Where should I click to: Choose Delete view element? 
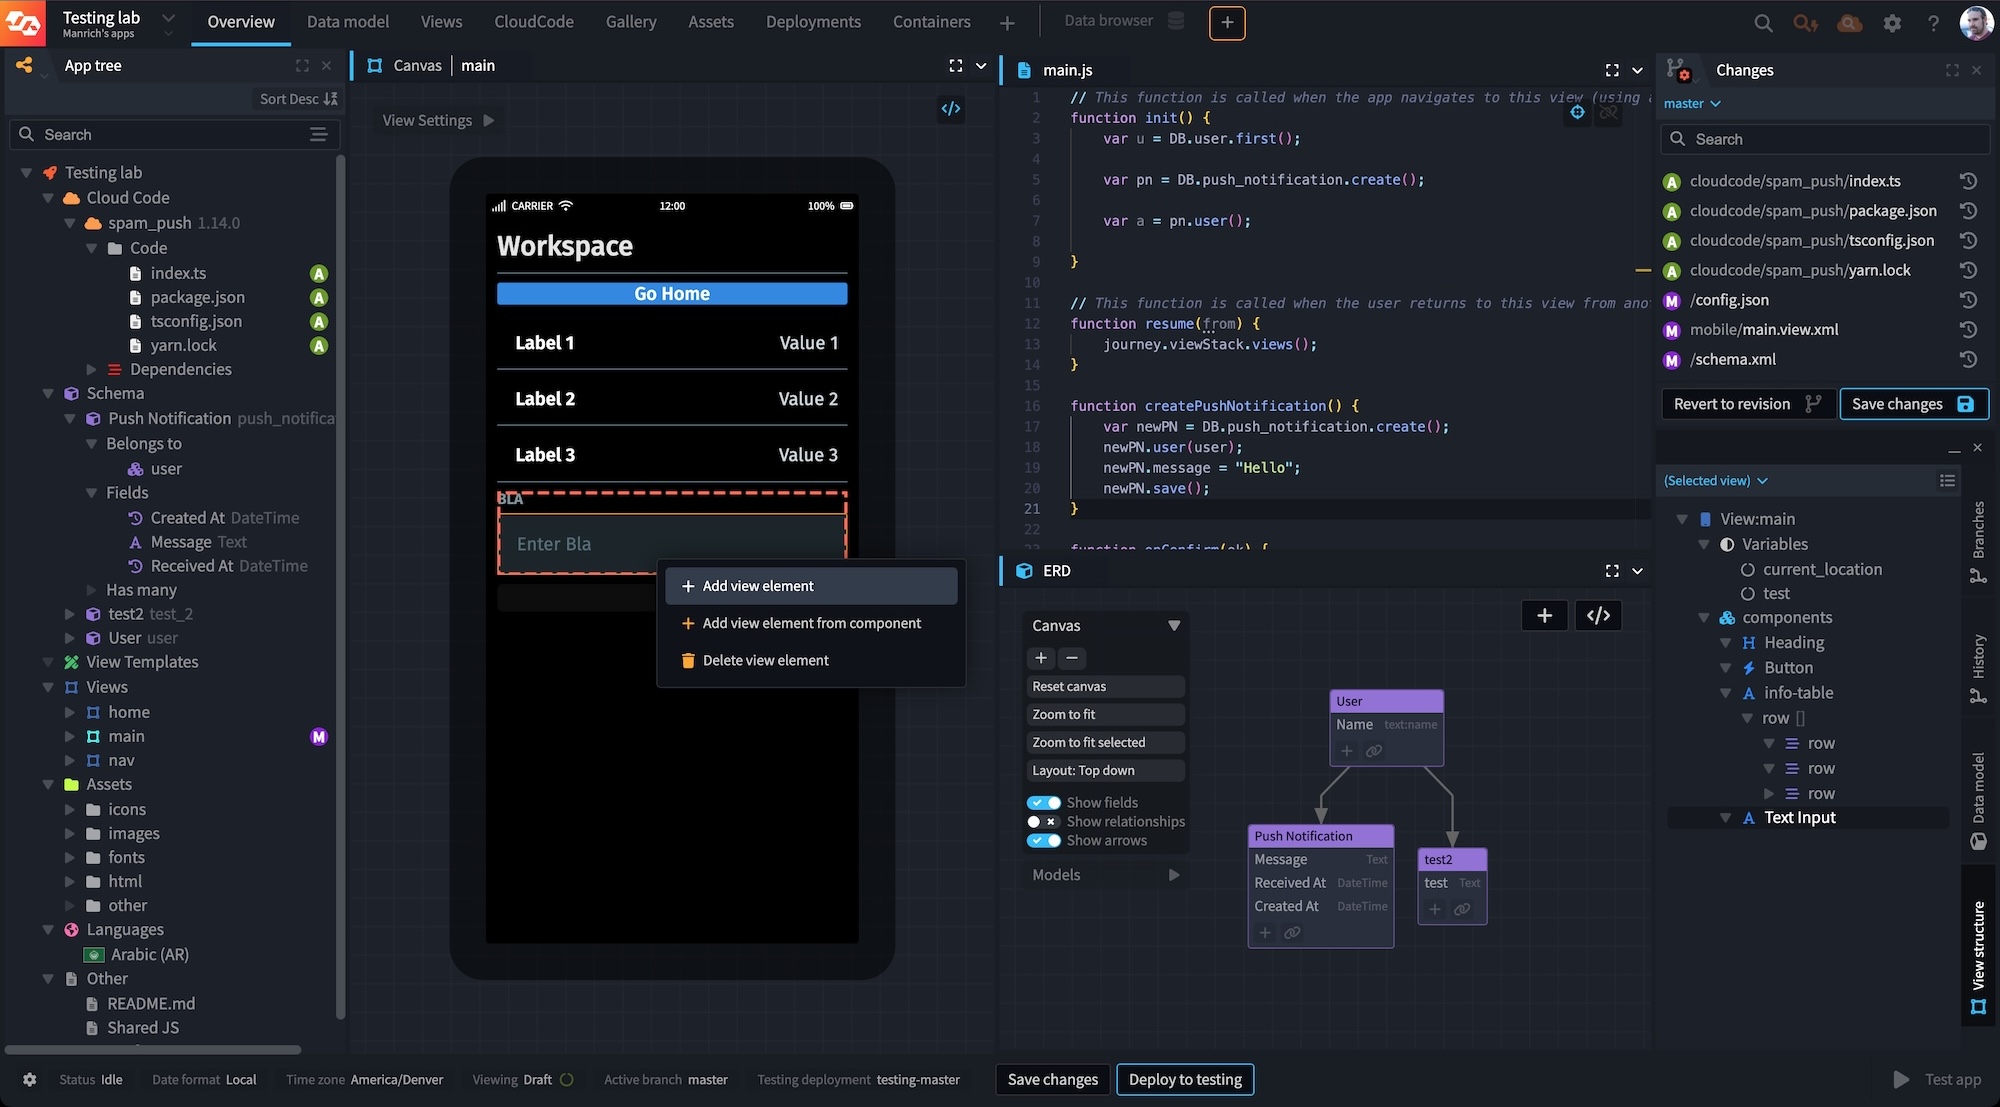(811, 660)
